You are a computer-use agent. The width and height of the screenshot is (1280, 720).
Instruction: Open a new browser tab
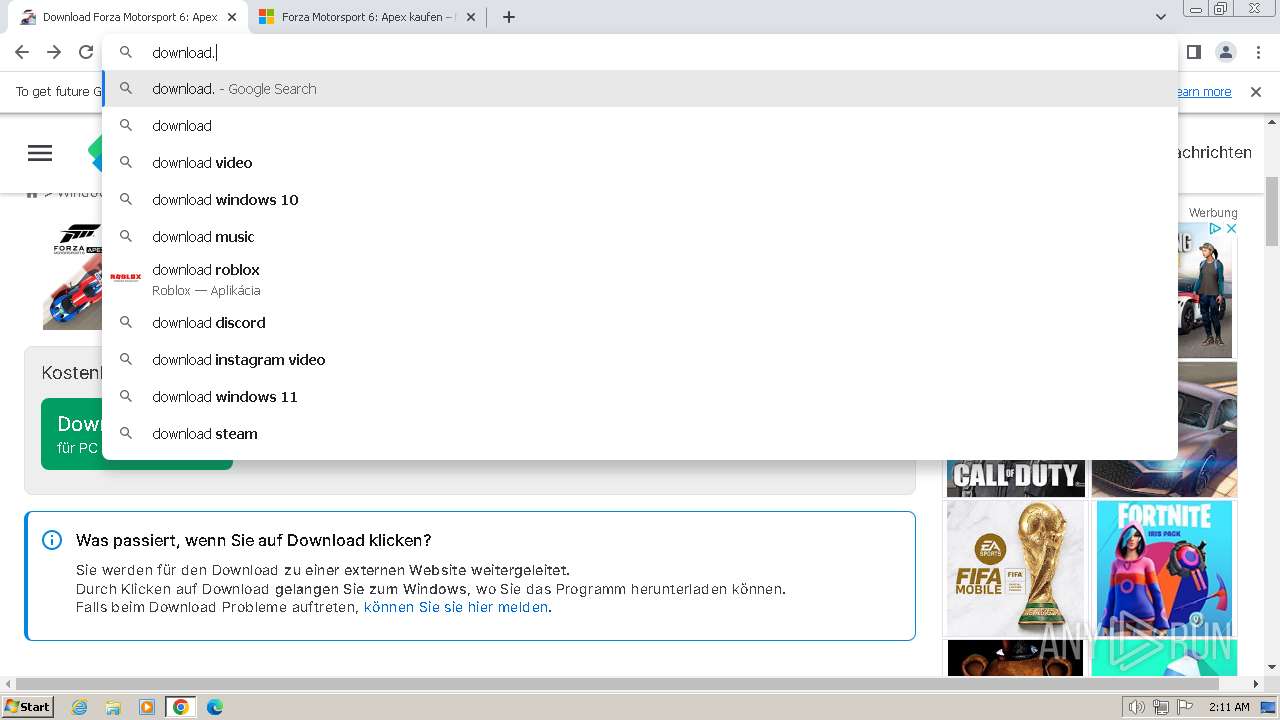509,17
